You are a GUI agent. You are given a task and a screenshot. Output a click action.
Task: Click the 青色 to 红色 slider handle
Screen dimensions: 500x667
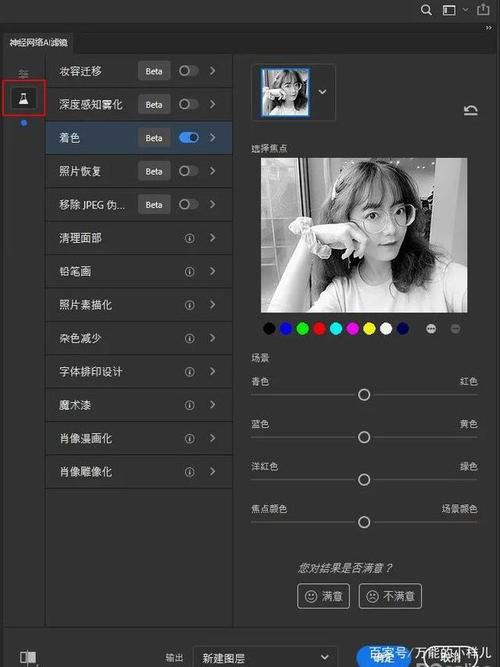pos(364,395)
